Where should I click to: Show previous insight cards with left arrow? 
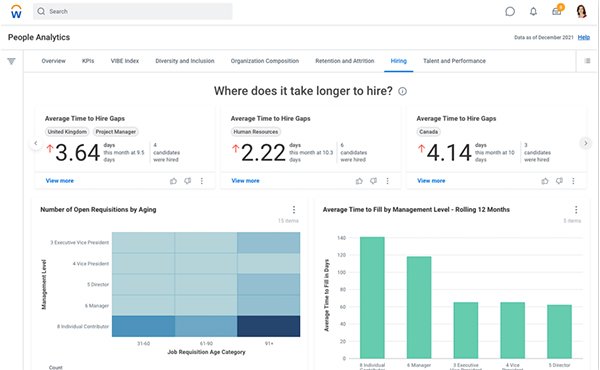tap(36, 143)
